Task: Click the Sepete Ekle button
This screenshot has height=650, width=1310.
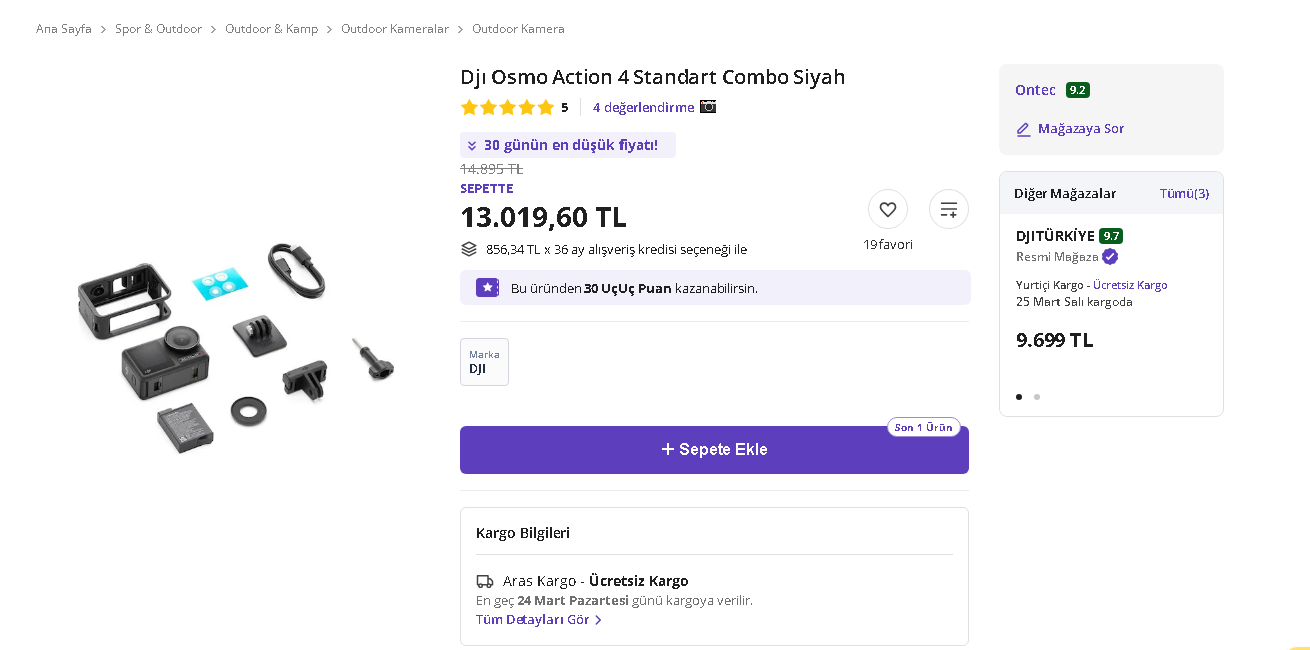Action: tap(714, 450)
